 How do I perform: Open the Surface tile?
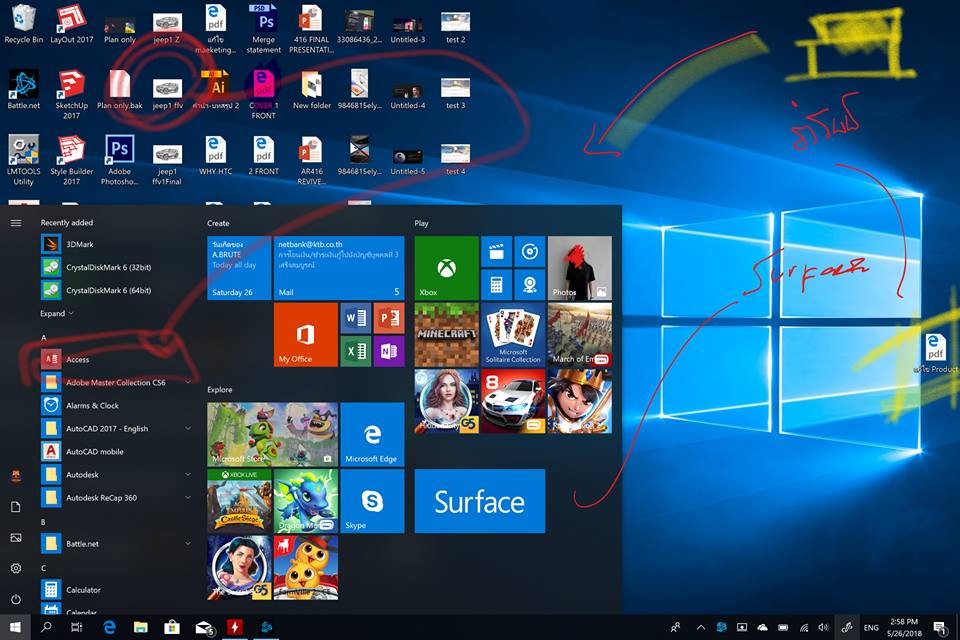[479, 501]
